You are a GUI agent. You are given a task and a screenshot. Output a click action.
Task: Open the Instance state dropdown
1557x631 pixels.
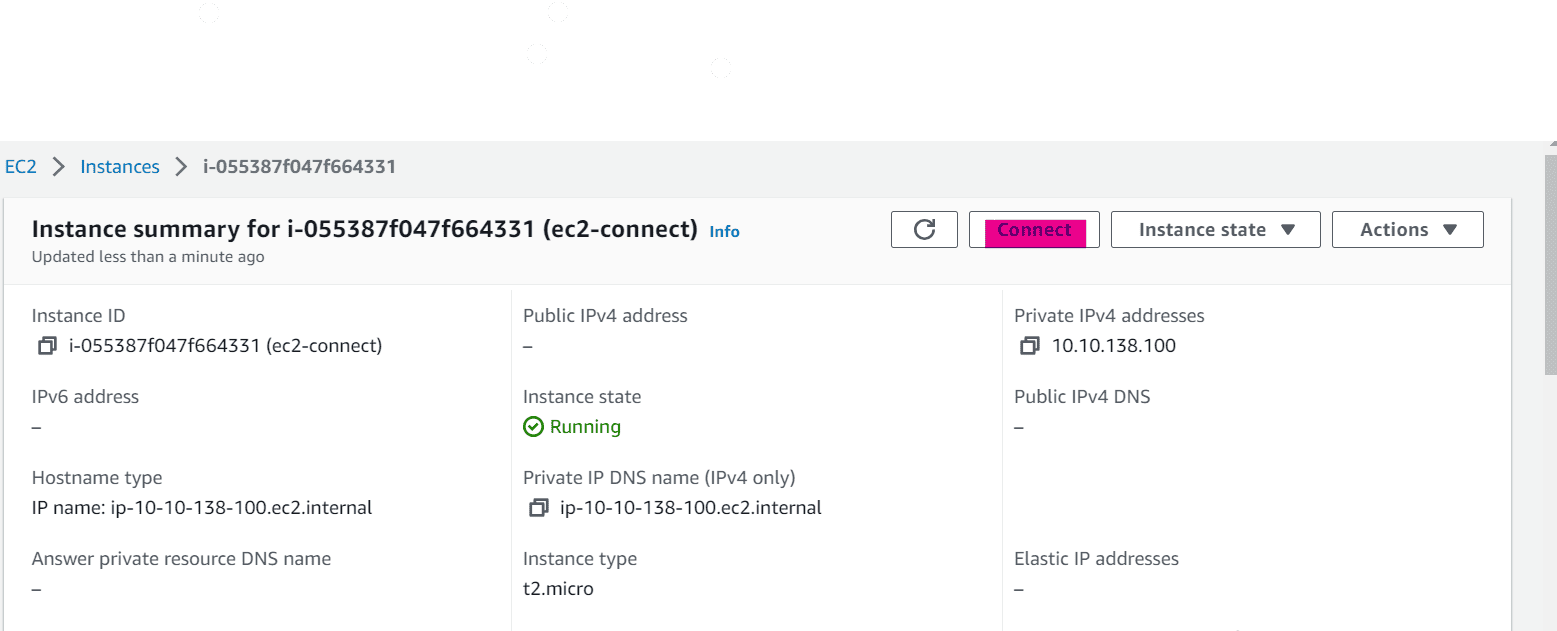click(x=1215, y=229)
